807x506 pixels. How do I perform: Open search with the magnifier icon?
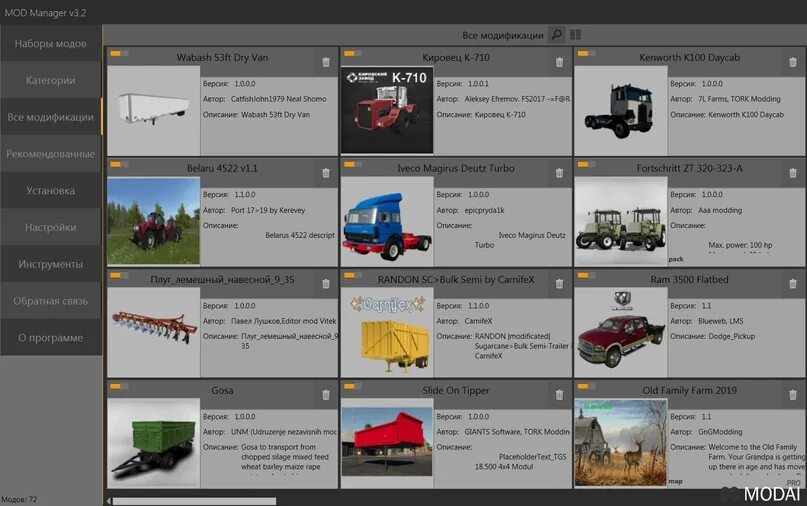(x=556, y=34)
